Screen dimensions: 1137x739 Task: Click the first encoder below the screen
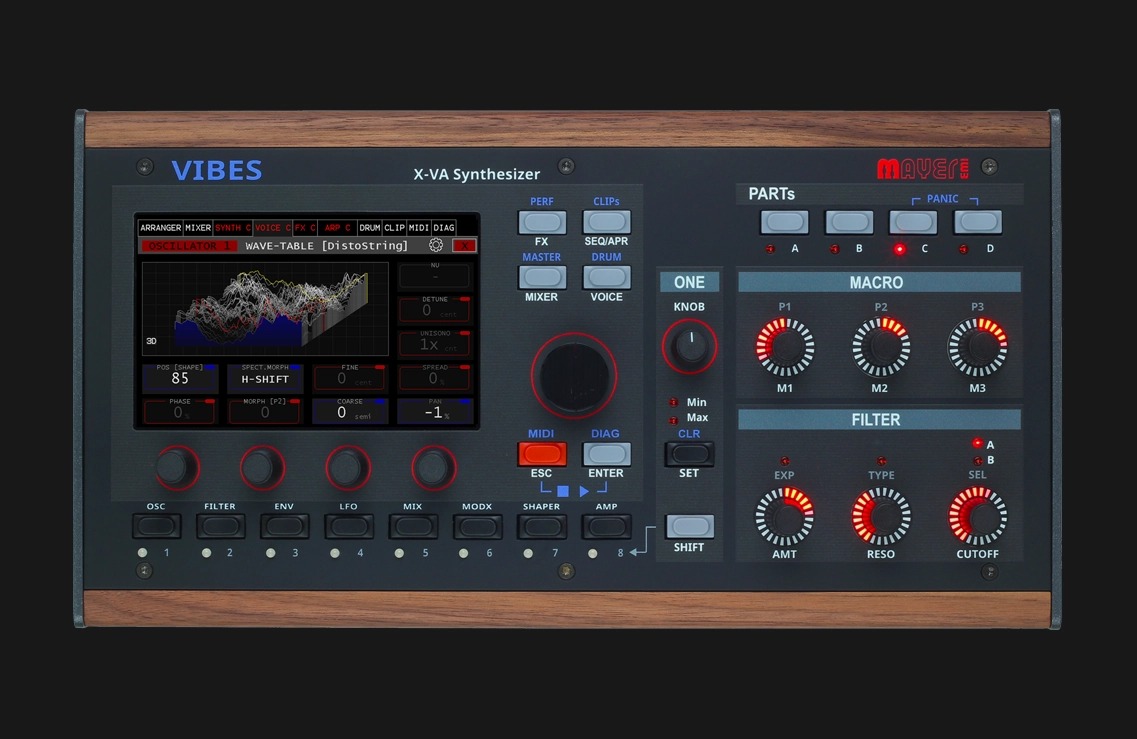pyautogui.click(x=176, y=468)
